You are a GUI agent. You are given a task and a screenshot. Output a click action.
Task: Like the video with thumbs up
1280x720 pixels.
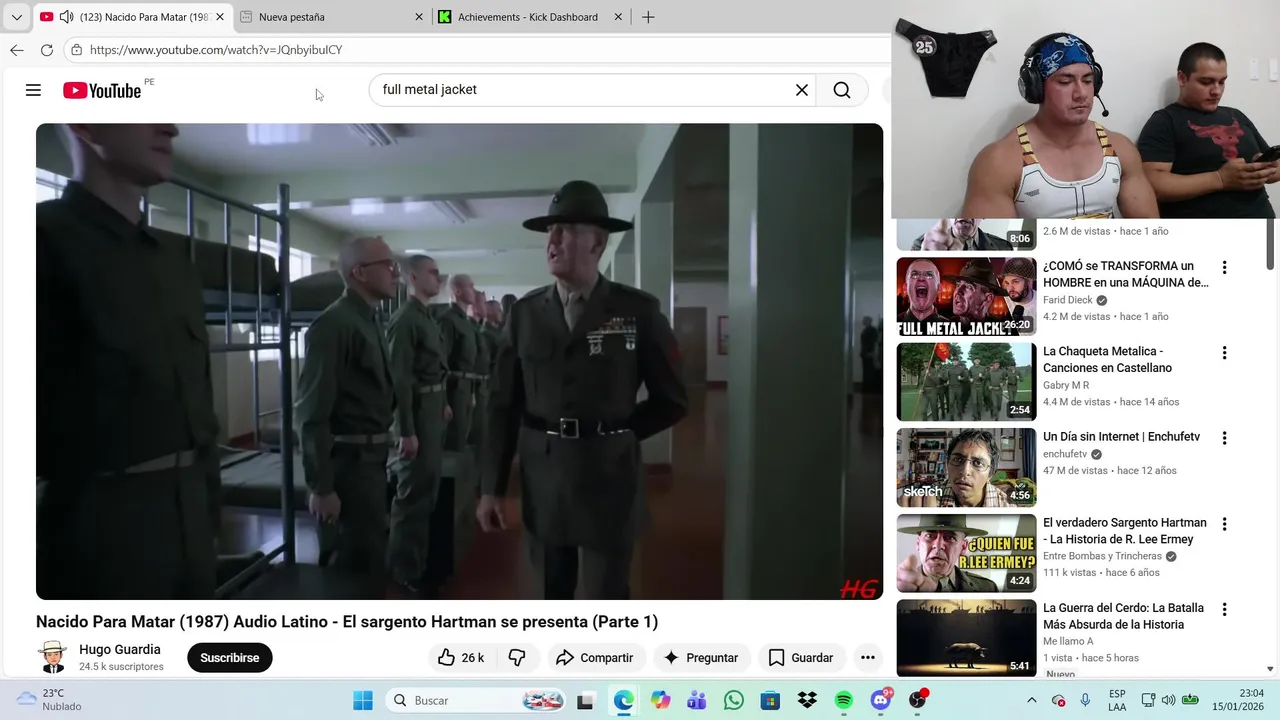coord(461,657)
